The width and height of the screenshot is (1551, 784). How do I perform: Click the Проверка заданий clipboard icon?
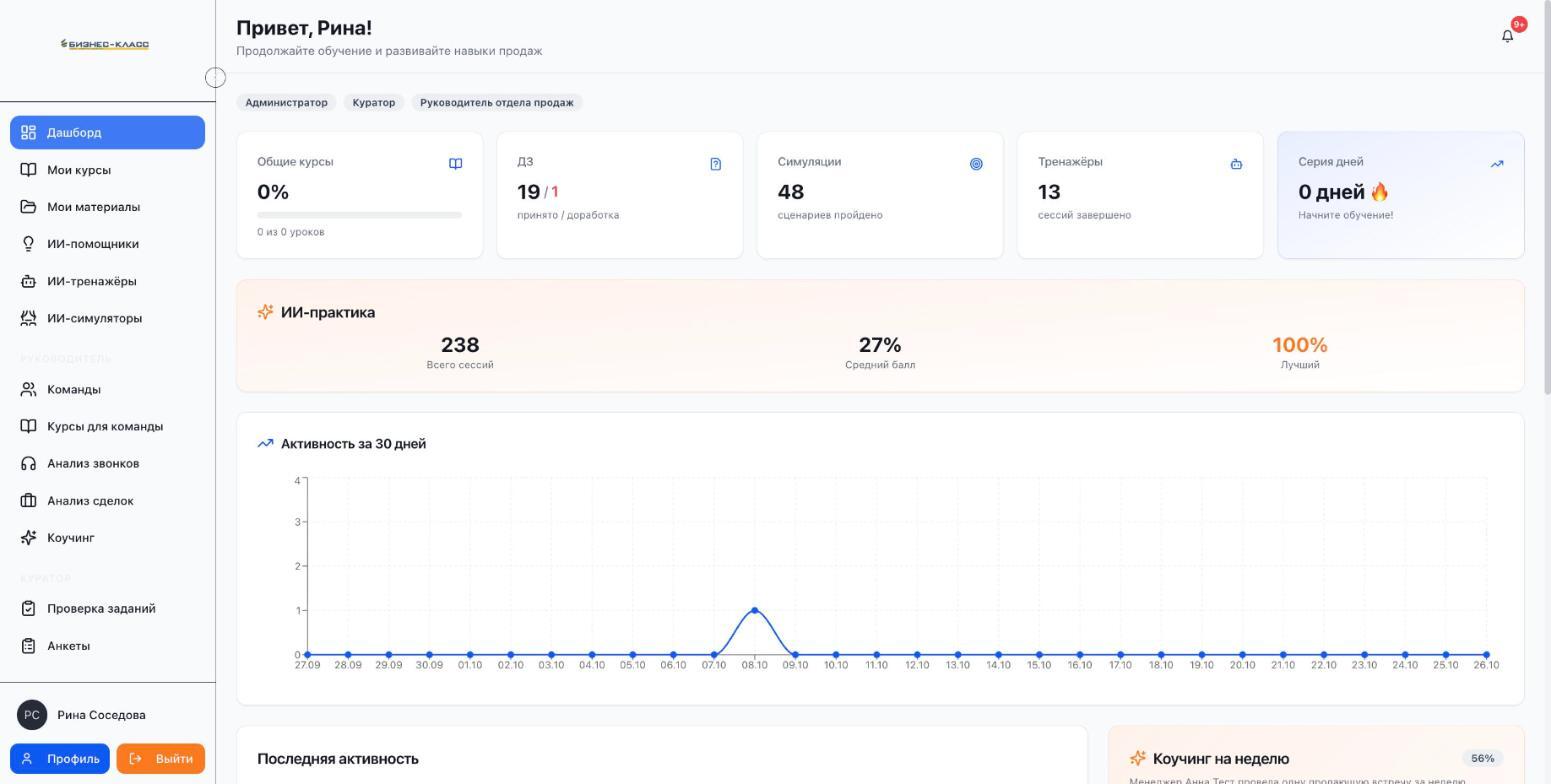click(28, 608)
